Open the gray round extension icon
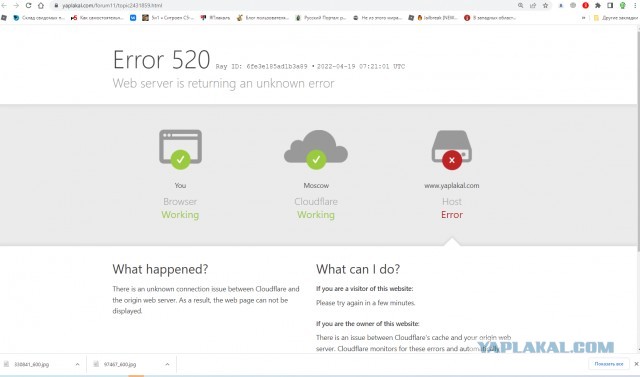The image size is (640, 377). [573, 5]
